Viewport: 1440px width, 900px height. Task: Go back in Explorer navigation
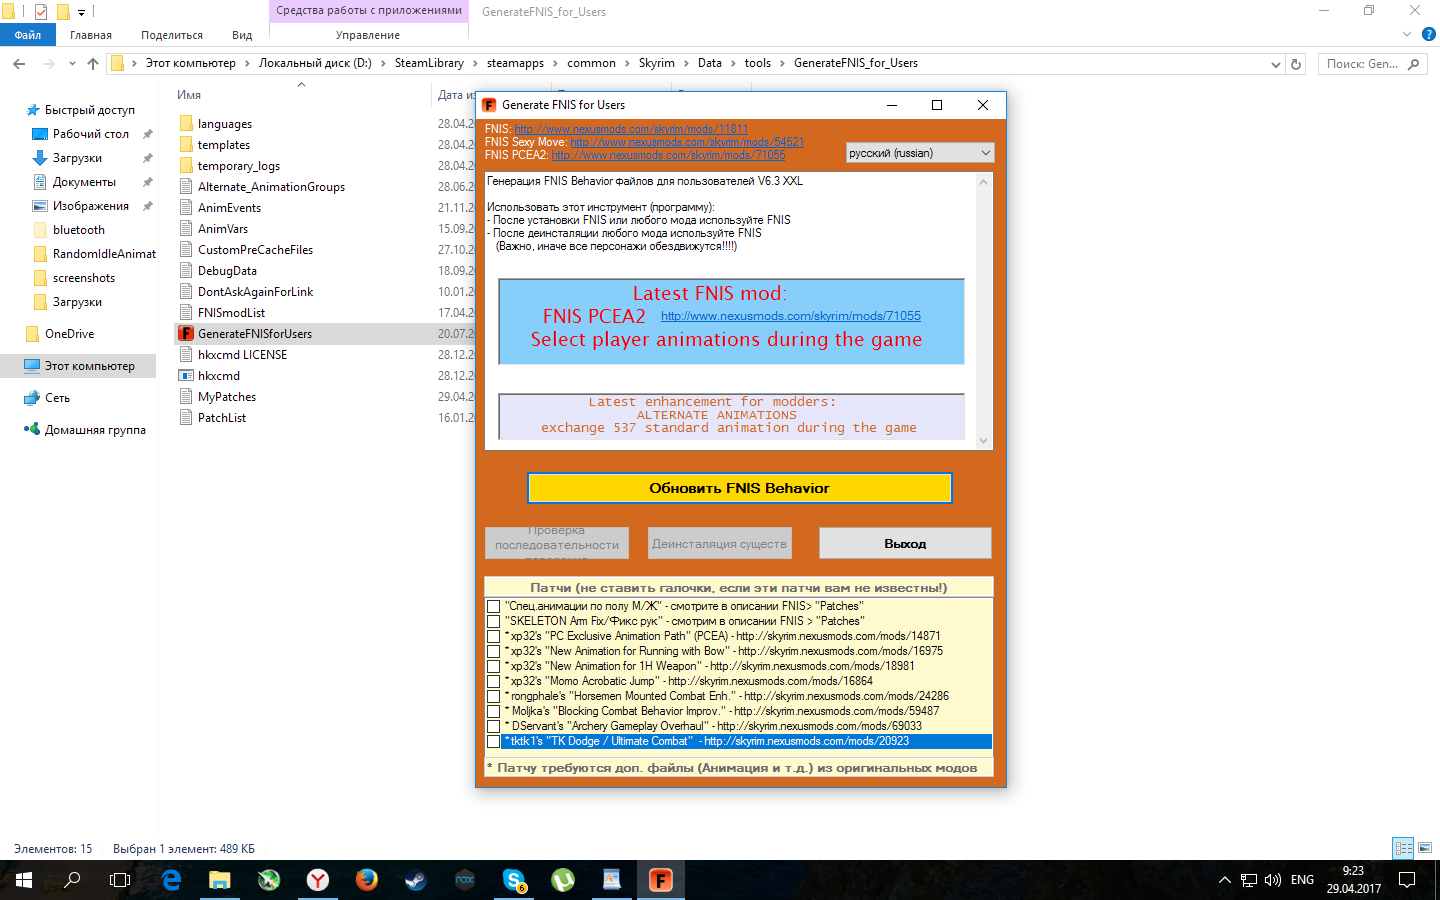19,63
